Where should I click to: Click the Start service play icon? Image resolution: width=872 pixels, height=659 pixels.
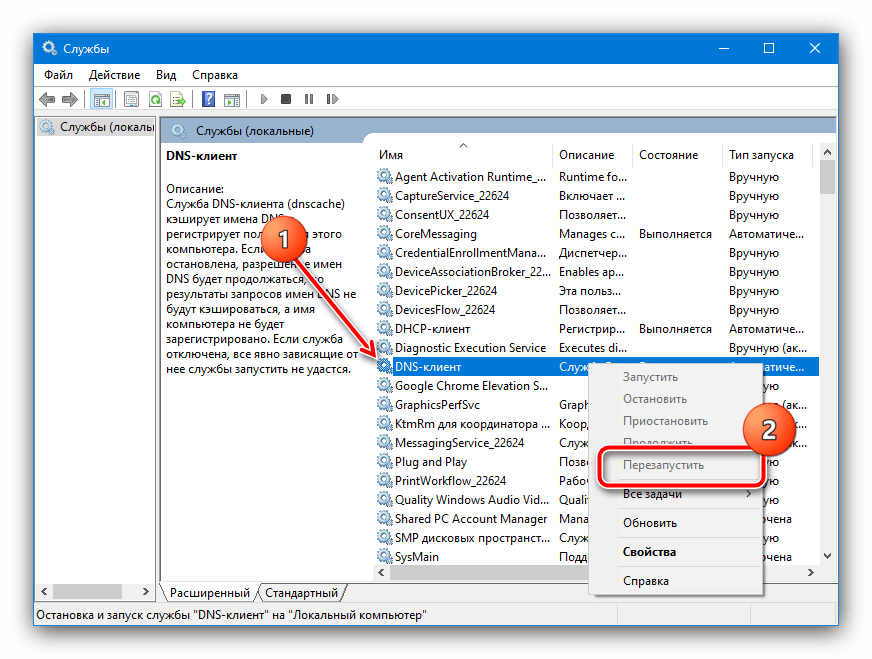point(264,100)
